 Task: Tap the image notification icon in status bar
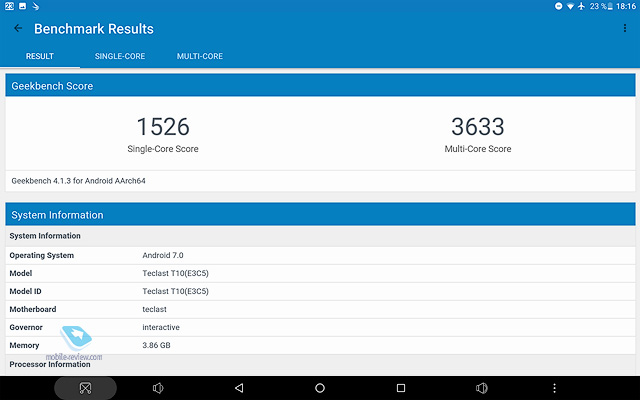pyautogui.click(x=22, y=6)
